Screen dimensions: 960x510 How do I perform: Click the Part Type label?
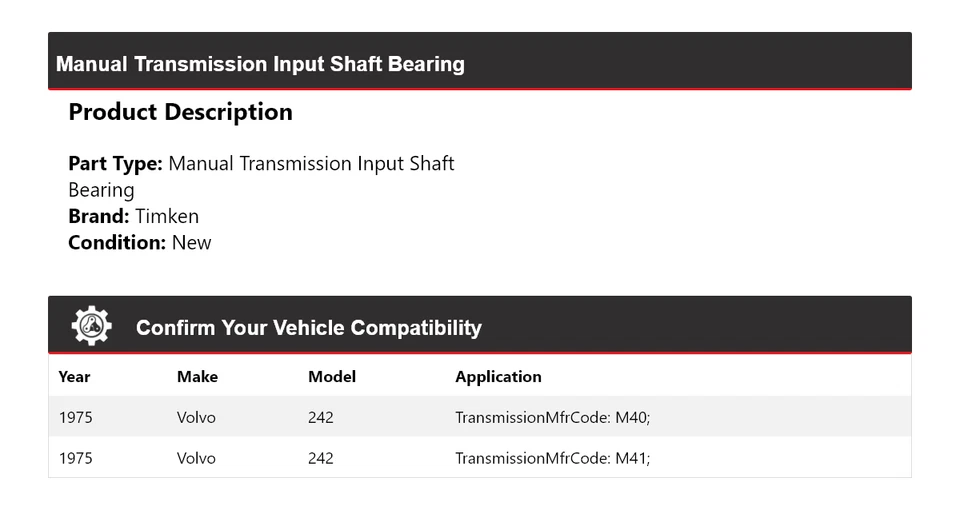coord(115,163)
